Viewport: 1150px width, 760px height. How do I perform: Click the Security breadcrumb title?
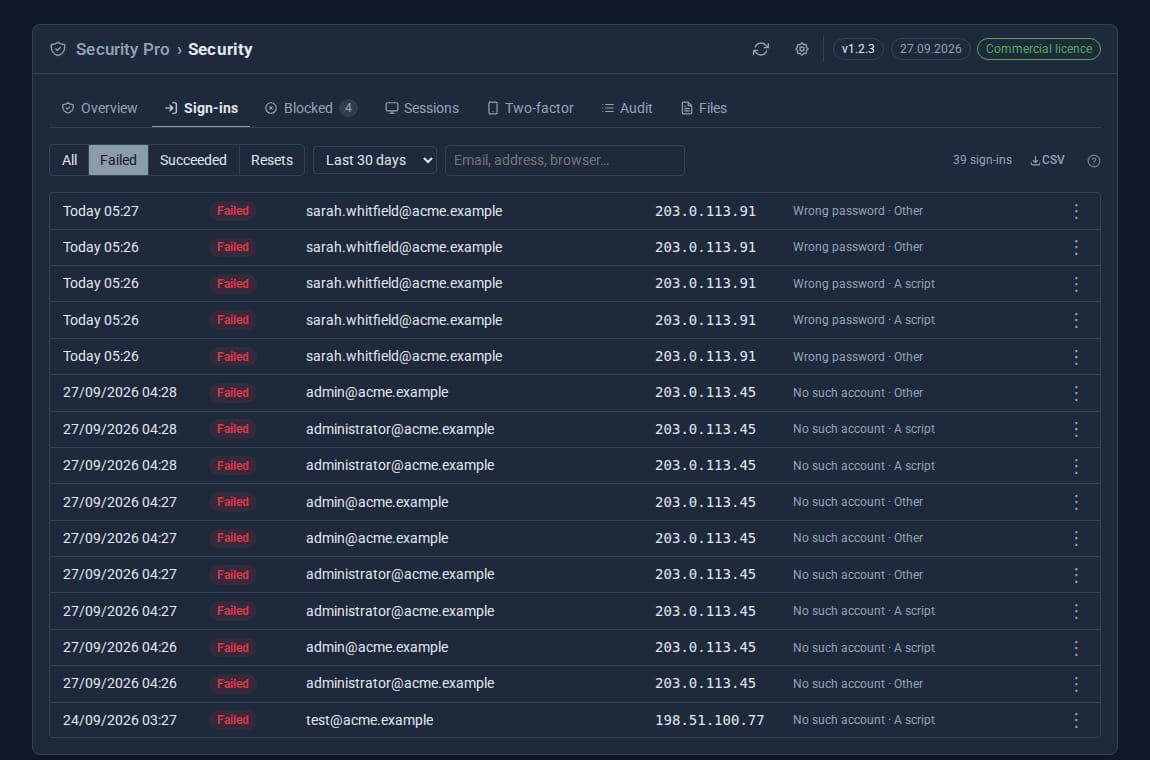(220, 49)
